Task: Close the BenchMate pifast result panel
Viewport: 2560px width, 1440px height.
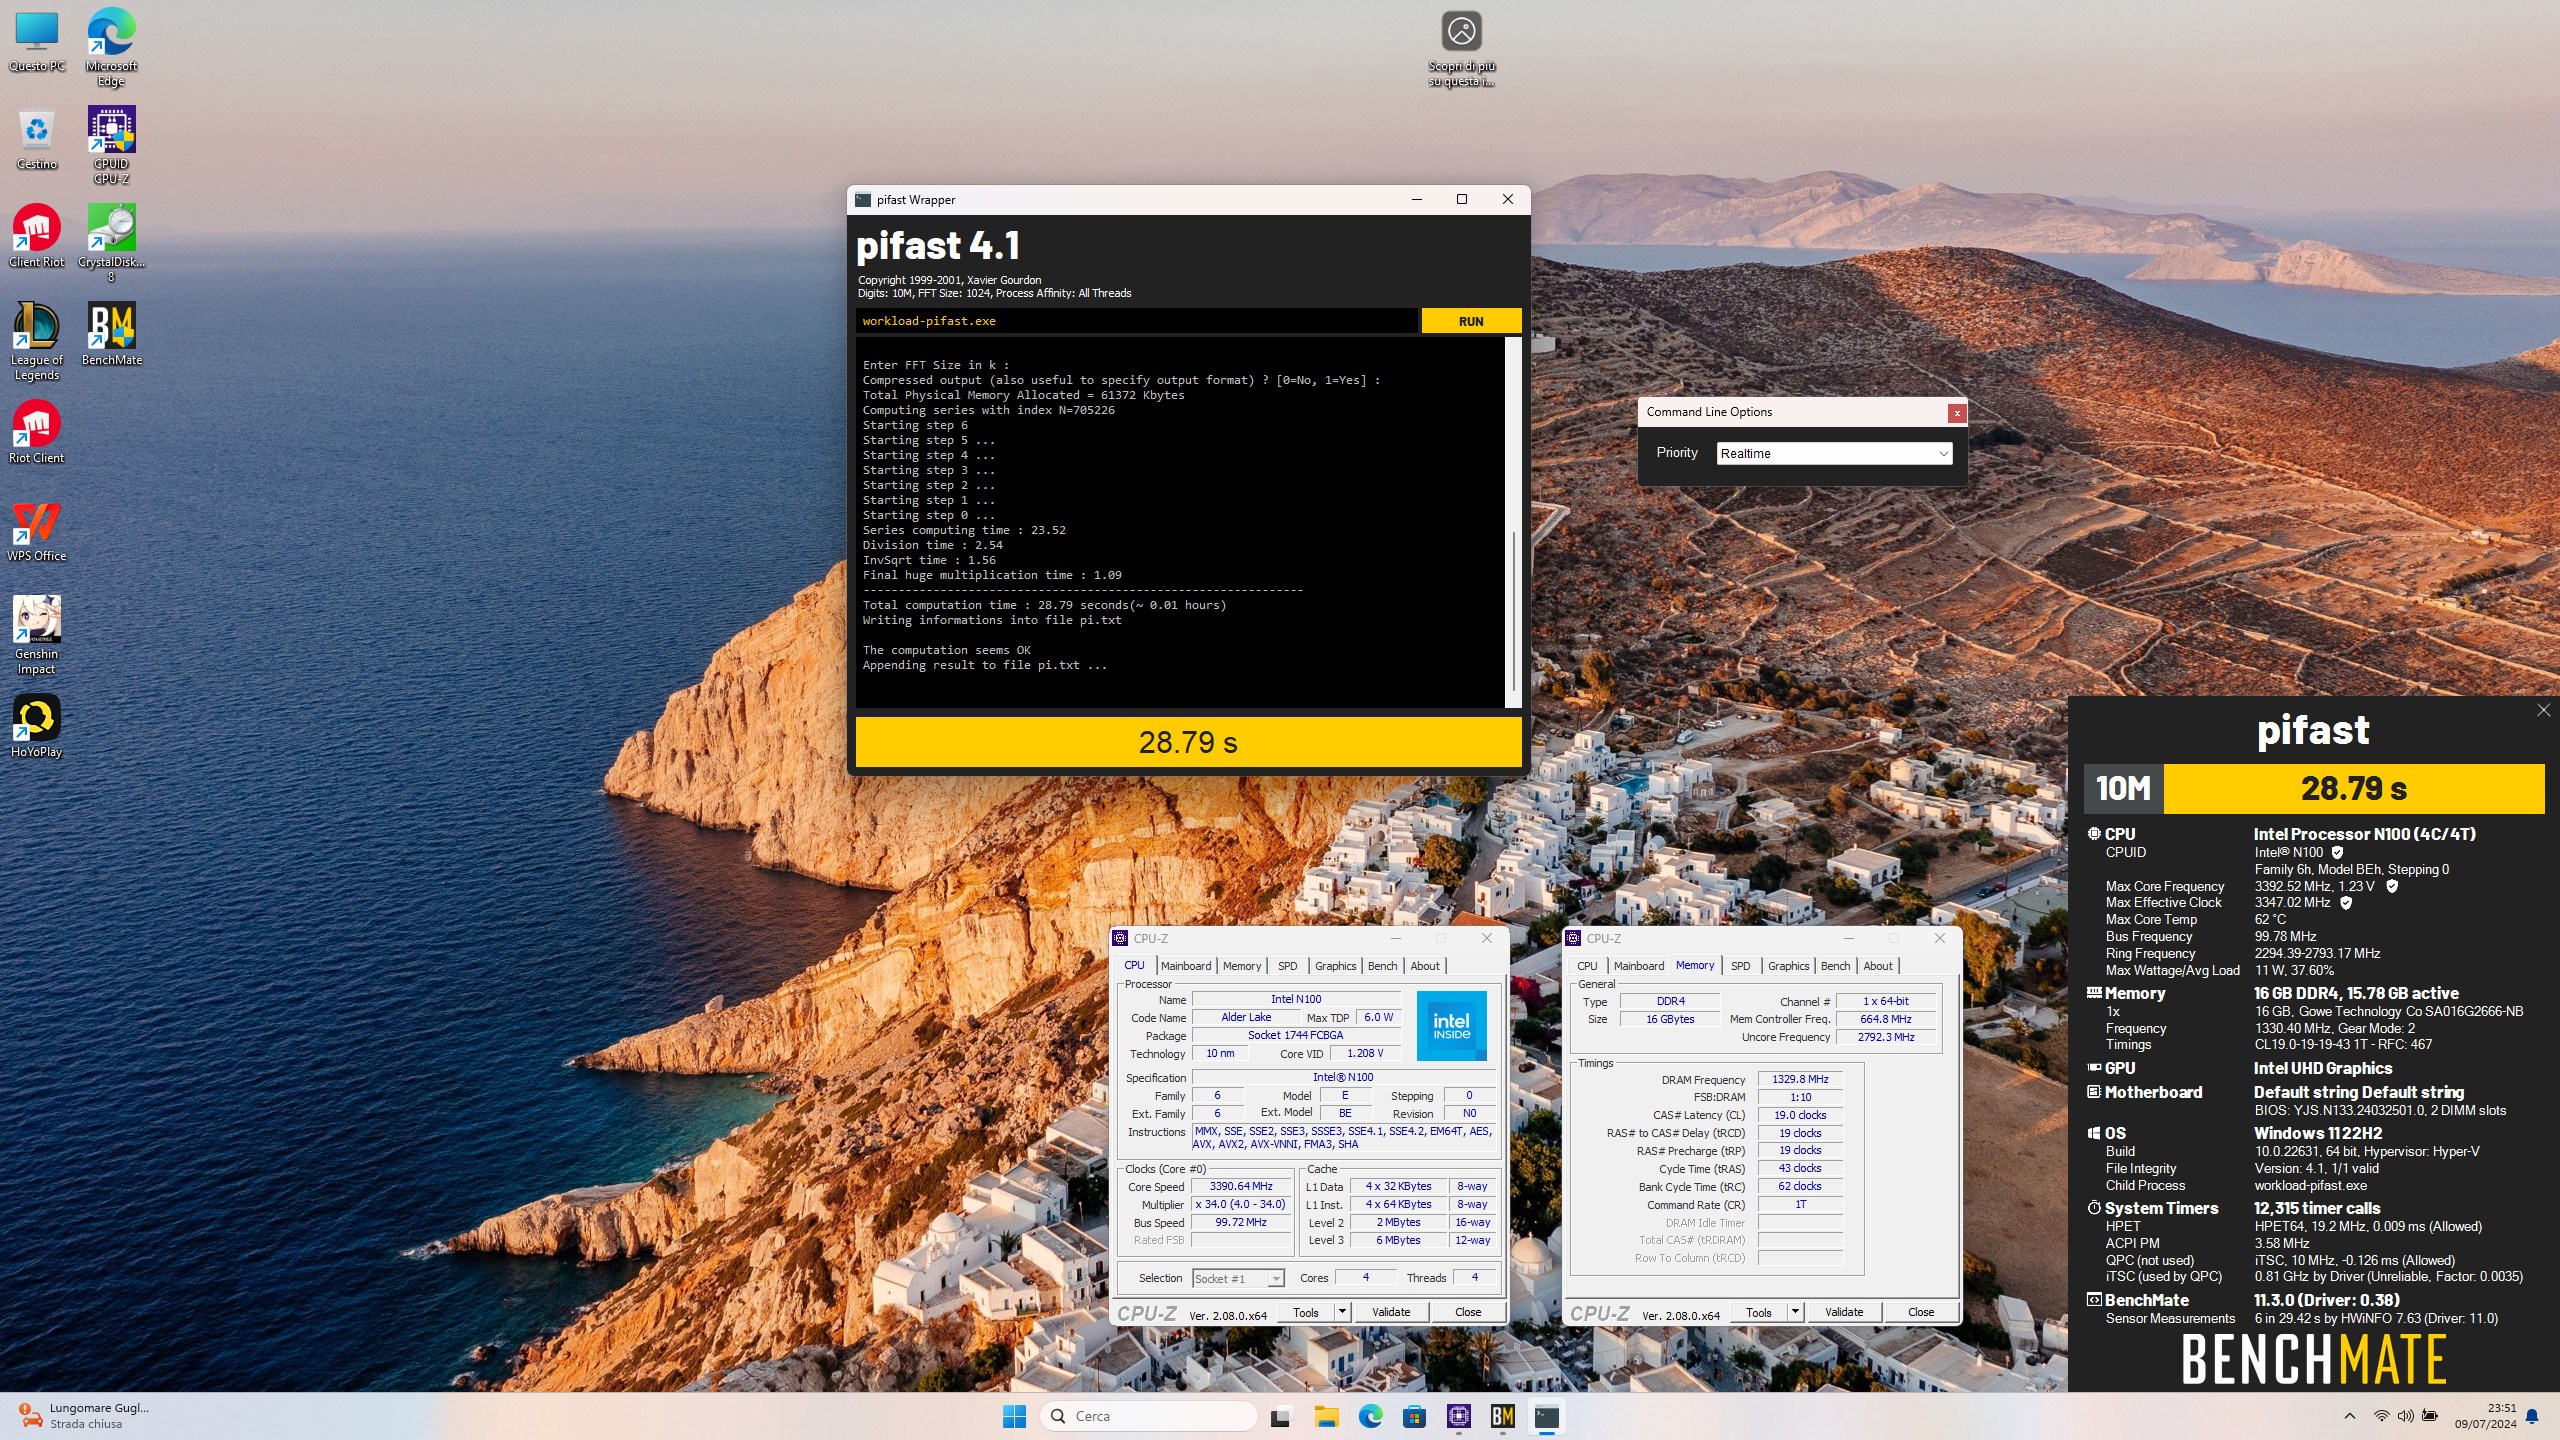Action: [2543, 710]
